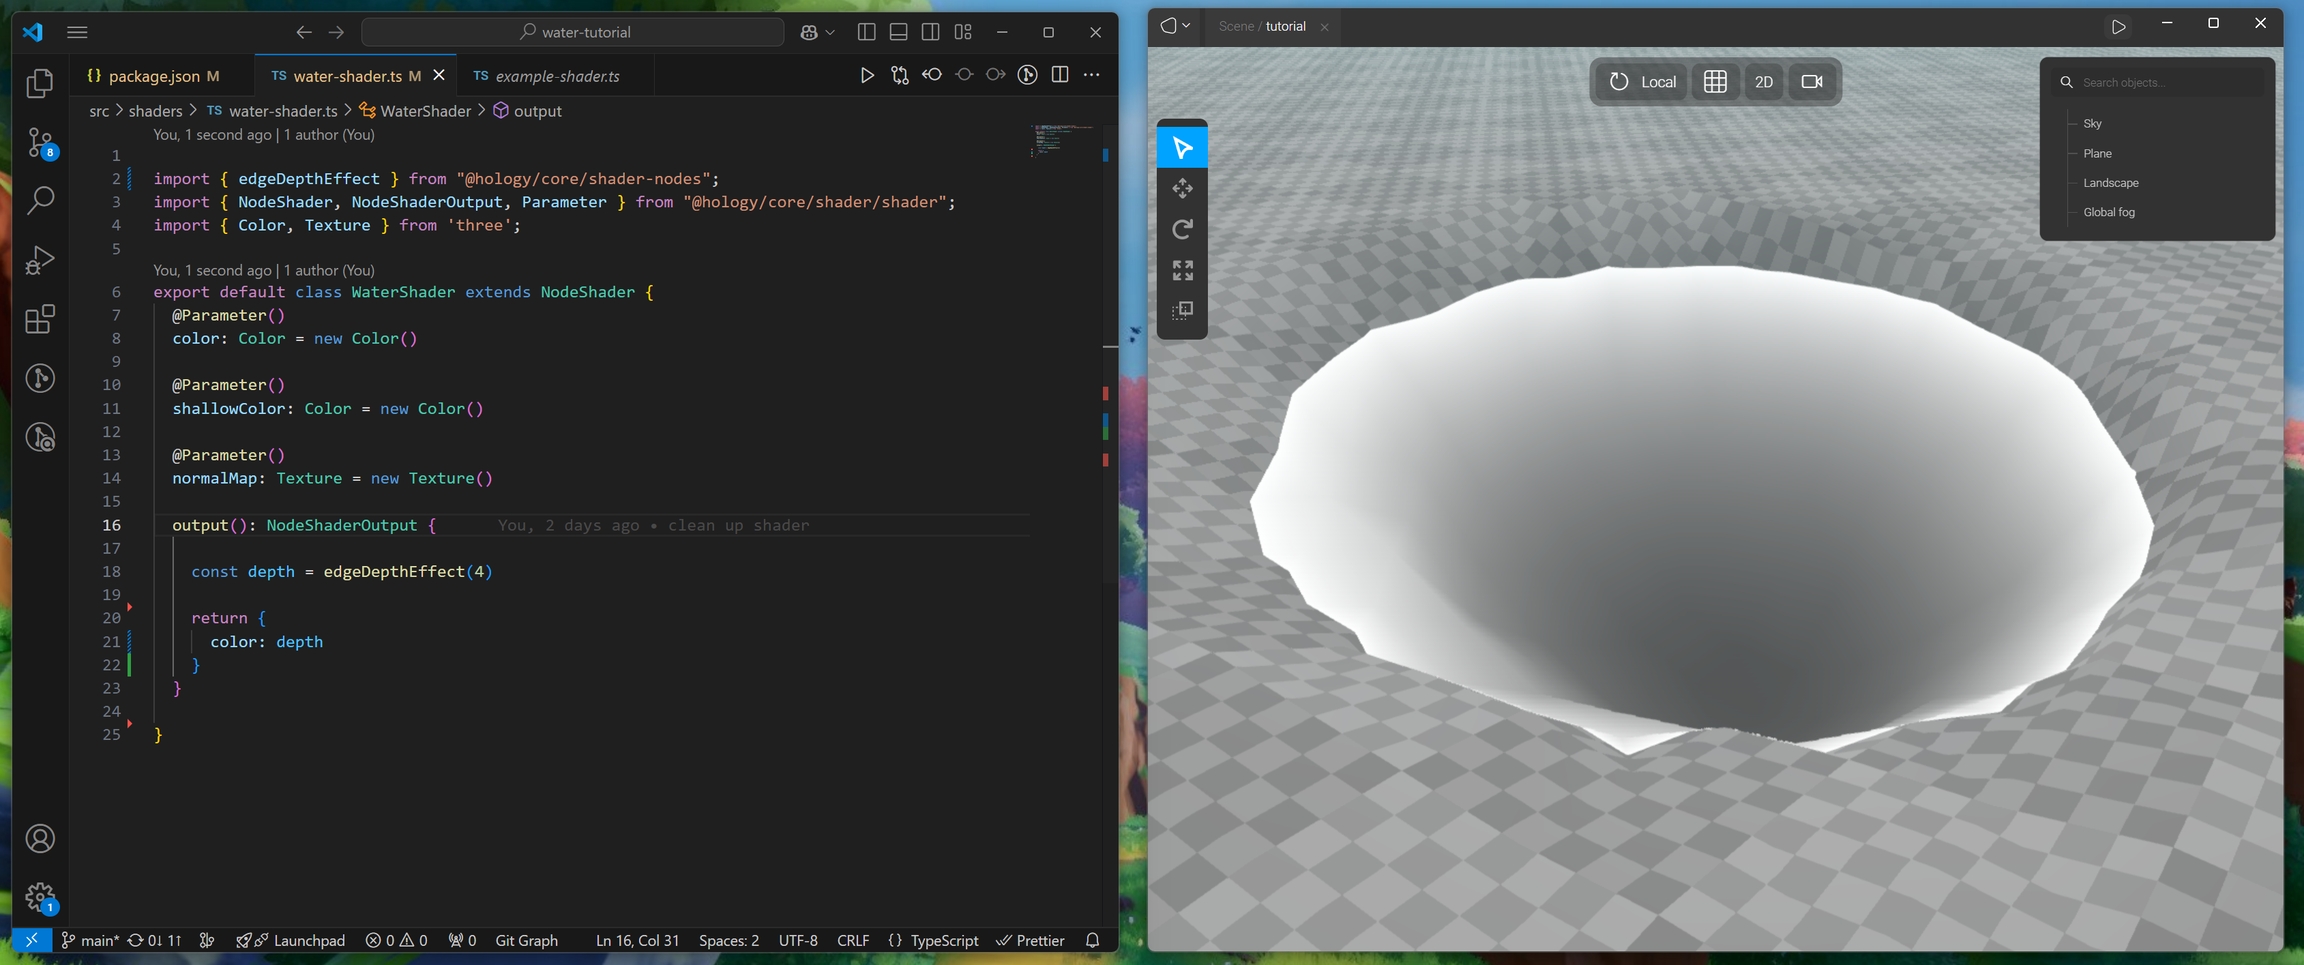Select the Move tool in scene editor
This screenshot has width=2304, height=965.
(x=1182, y=189)
